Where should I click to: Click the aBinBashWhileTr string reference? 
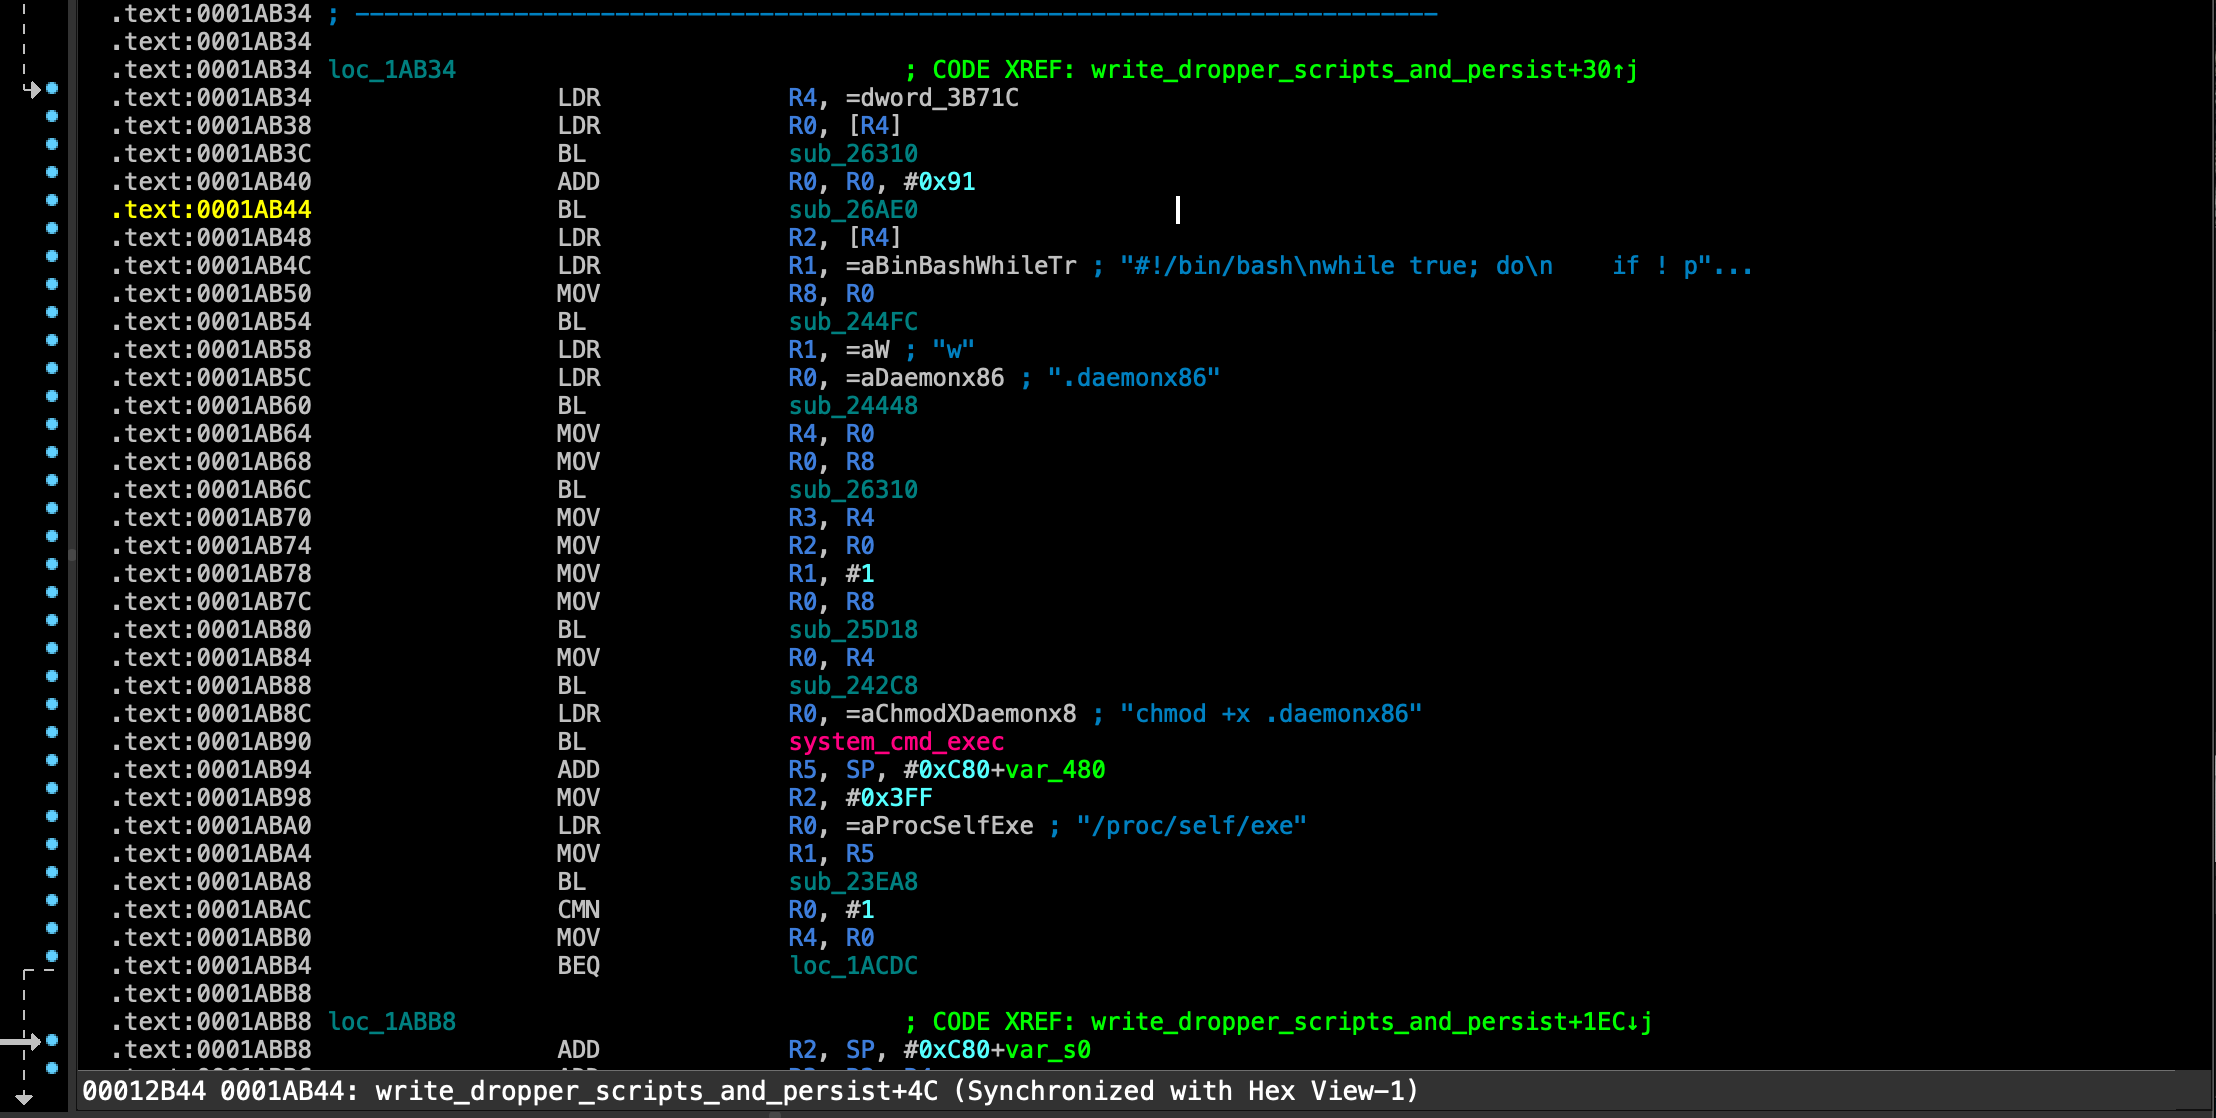coord(968,266)
